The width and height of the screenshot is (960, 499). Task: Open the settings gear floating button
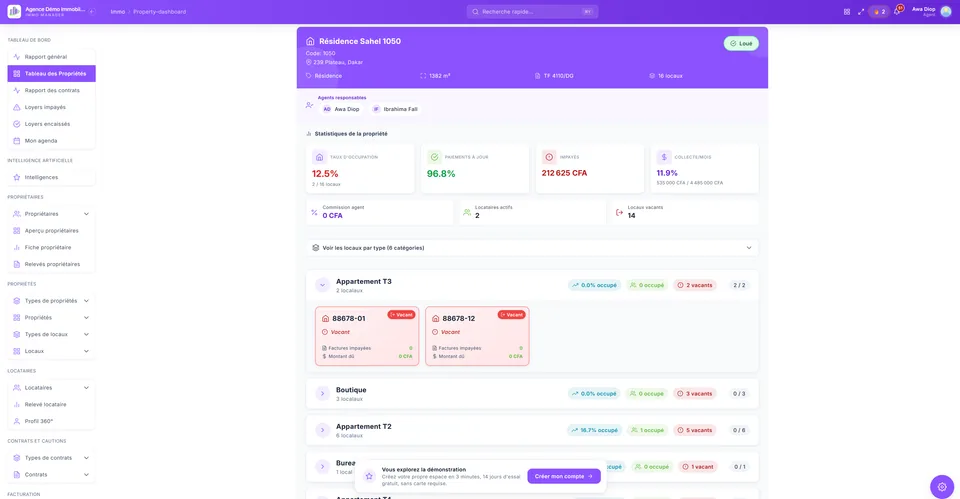click(x=942, y=487)
